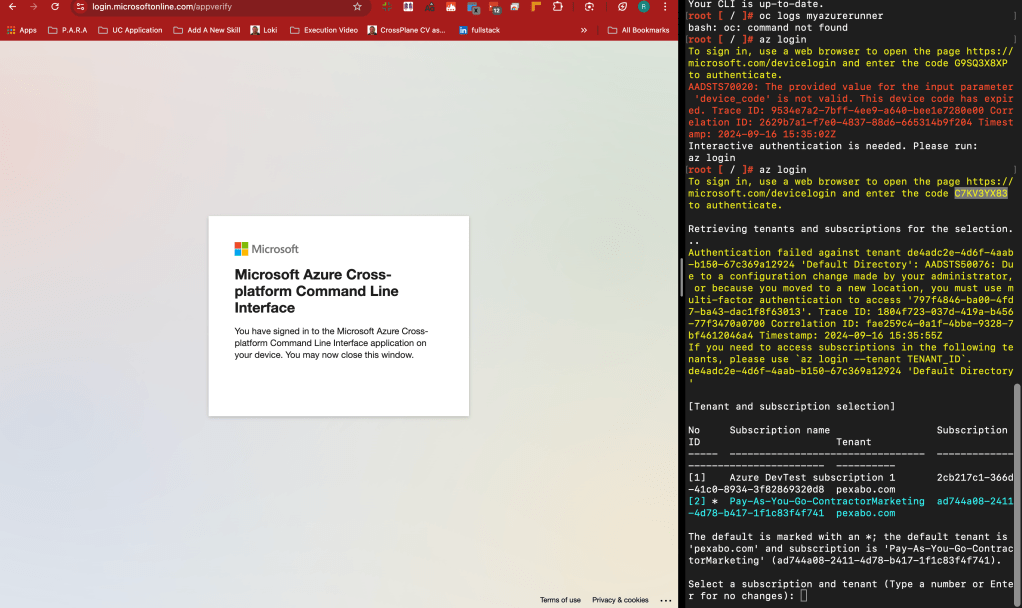
Task: Click the terminal subscription selection prompt cursor
Action: click(x=804, y=596)
